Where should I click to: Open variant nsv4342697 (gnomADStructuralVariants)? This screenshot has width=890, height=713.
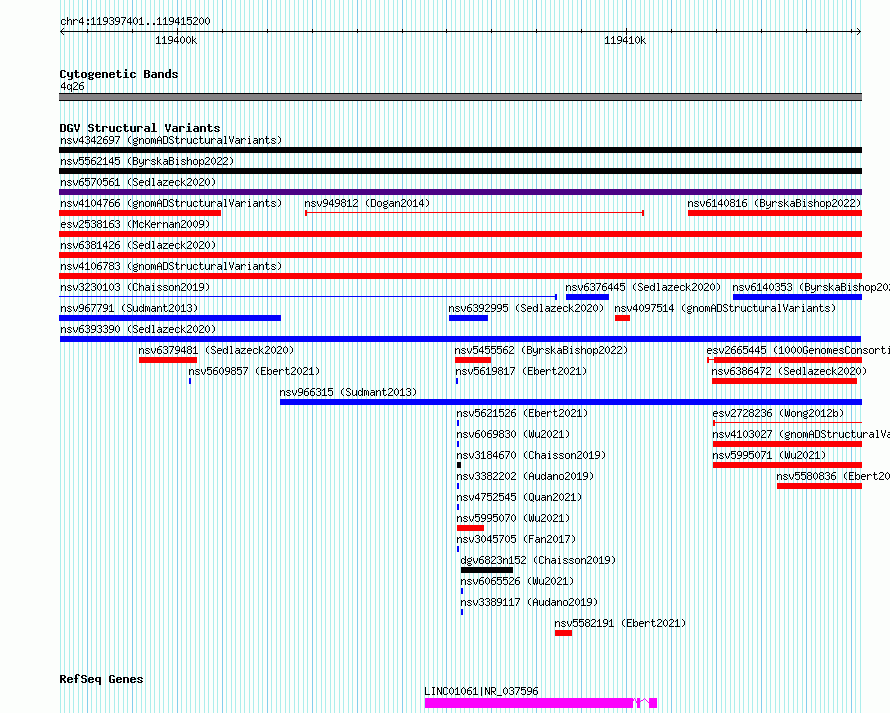pyautogui.click(x=171, y=140)
